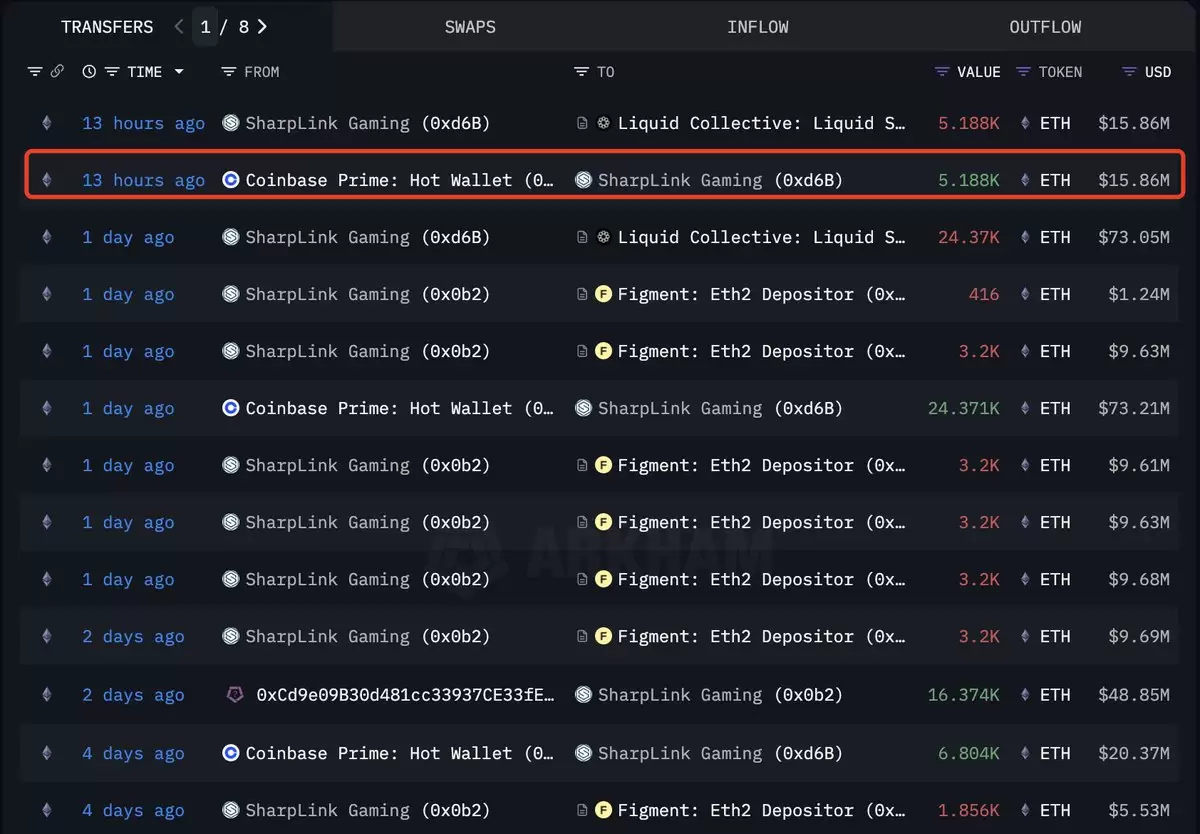Open address 0xCd9e09B30d481cc33937CE33fE
Screen dimensions: 1200x834
pos(406,694)
